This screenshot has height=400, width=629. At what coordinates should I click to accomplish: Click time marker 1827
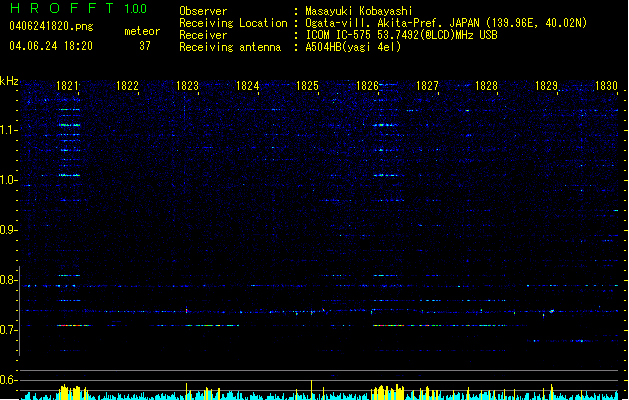point(427,86)
